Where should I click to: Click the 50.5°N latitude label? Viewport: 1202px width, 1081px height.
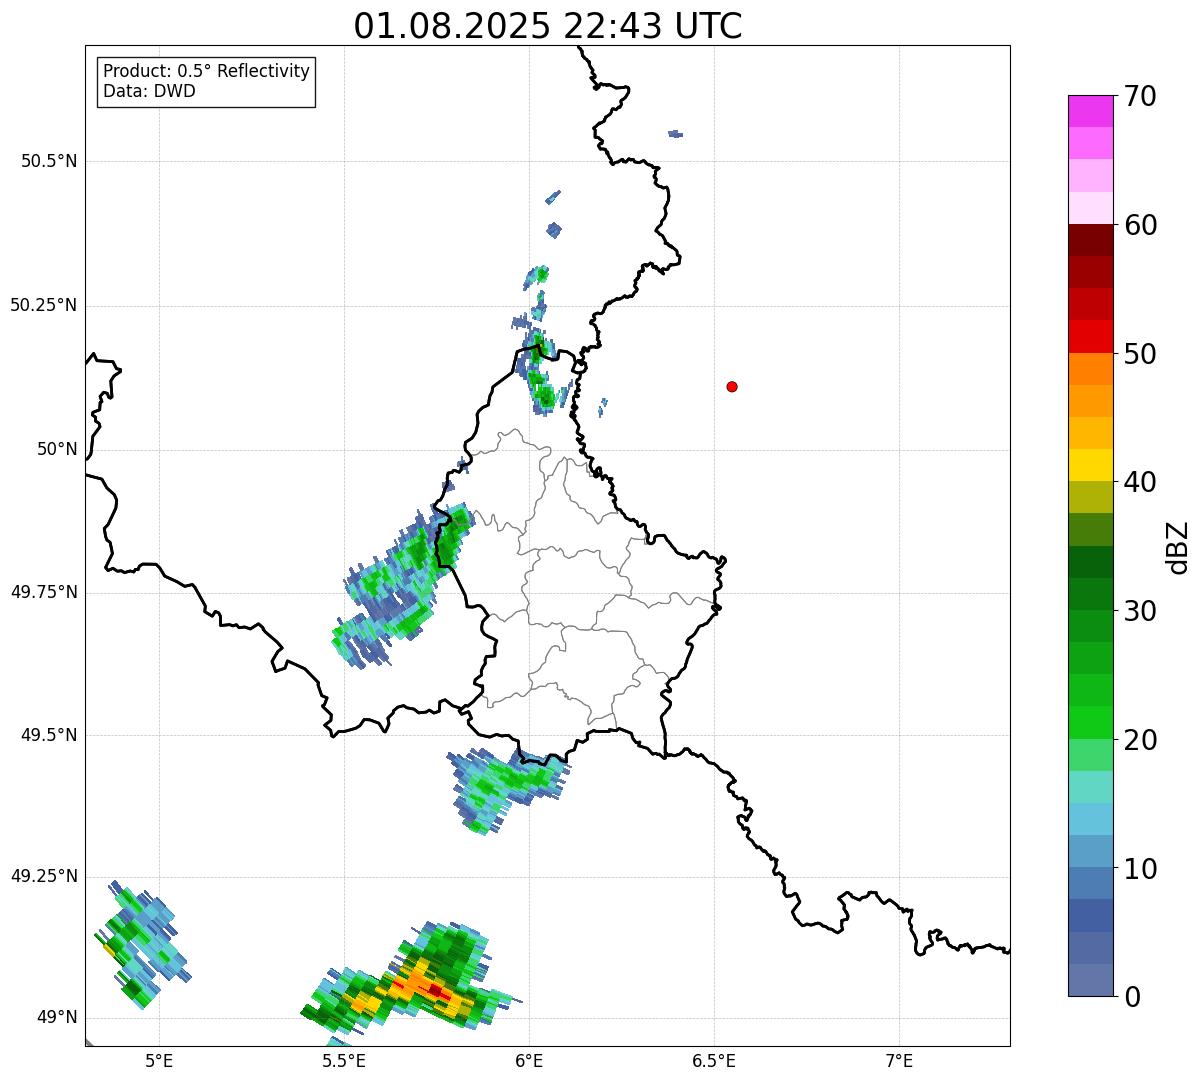pos(49,161)
